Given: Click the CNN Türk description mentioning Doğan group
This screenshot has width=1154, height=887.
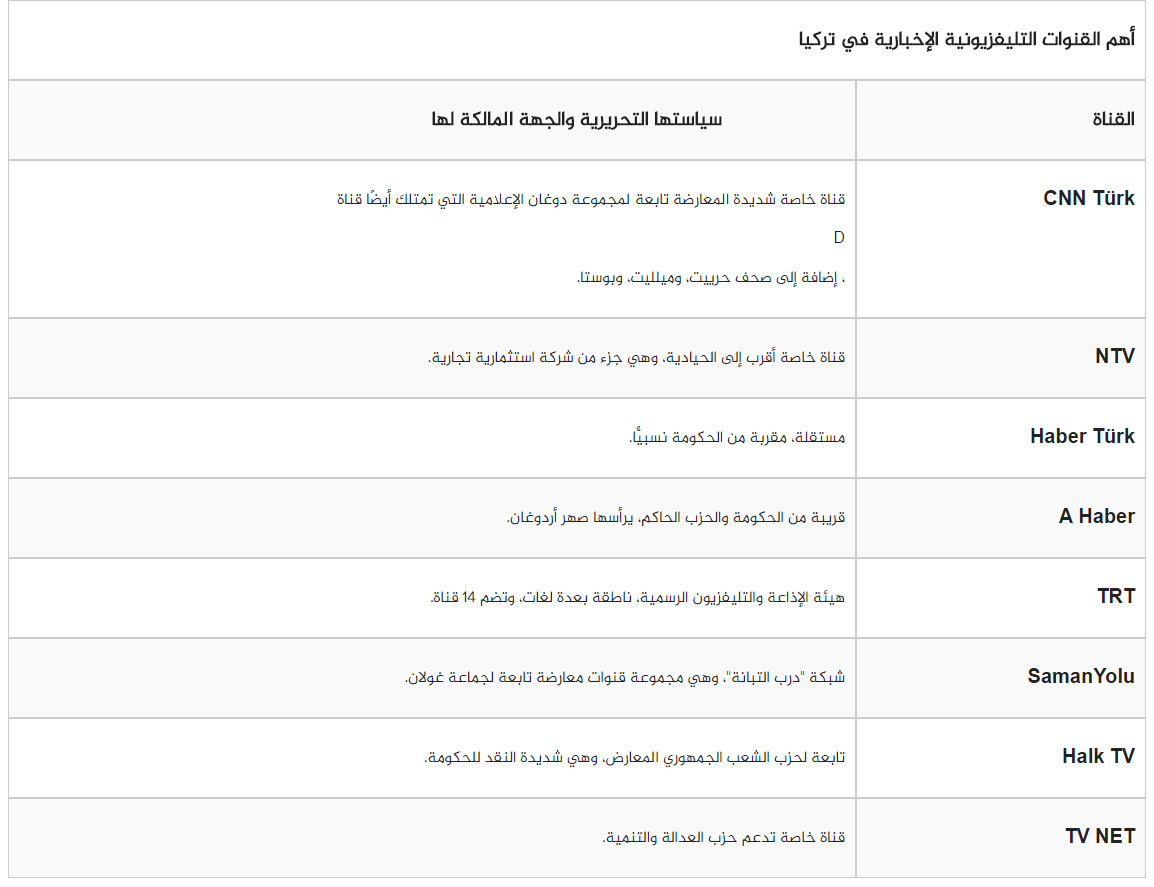Looking at the screenshot, I should (x=590, y=199).
